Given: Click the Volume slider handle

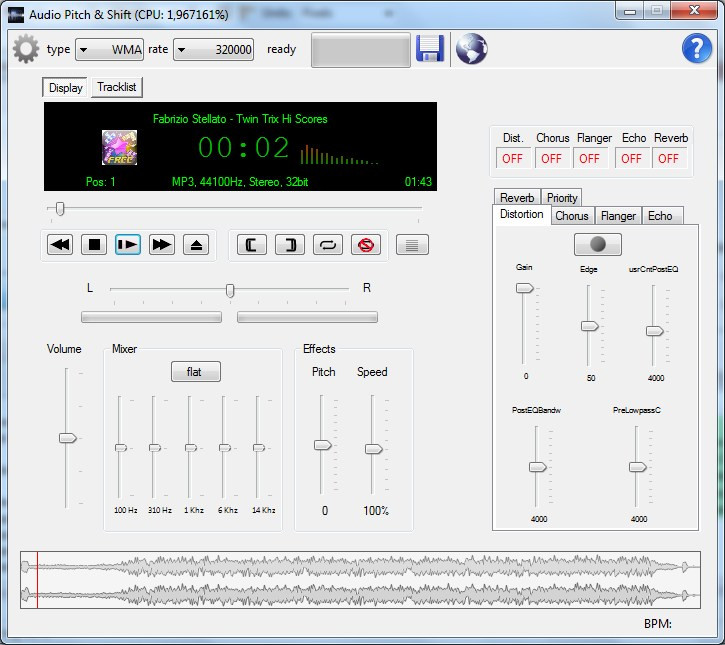Looking at the screenshot, I should coord(68,438).
